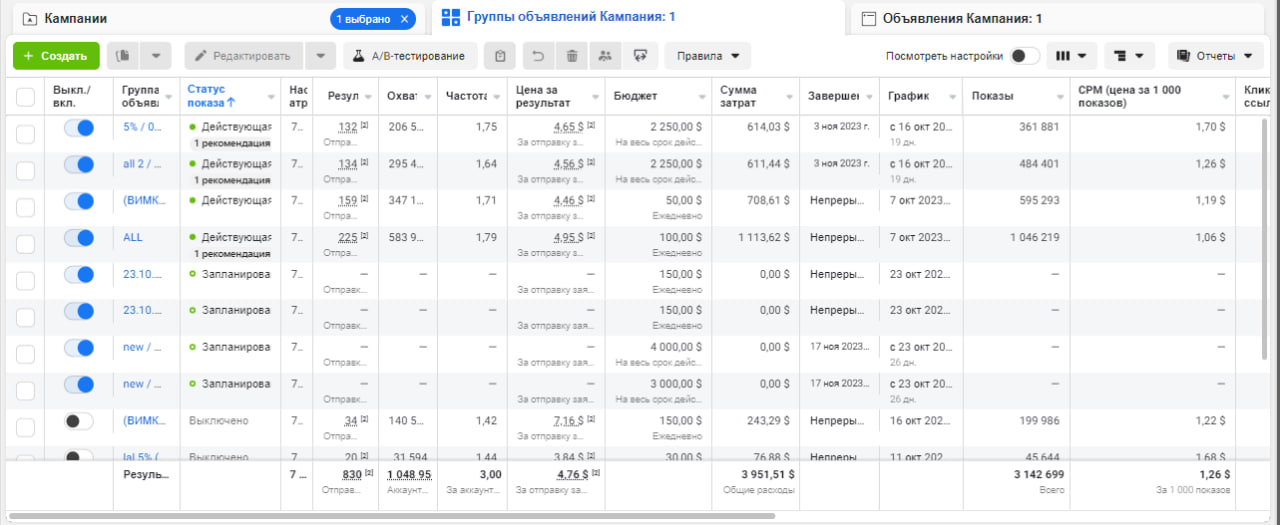Image resolution: width=1280 pixels, height=525 pixels.
Task: Click the clipboard paste icon in toolbar
Action: [x=500, y=56]
